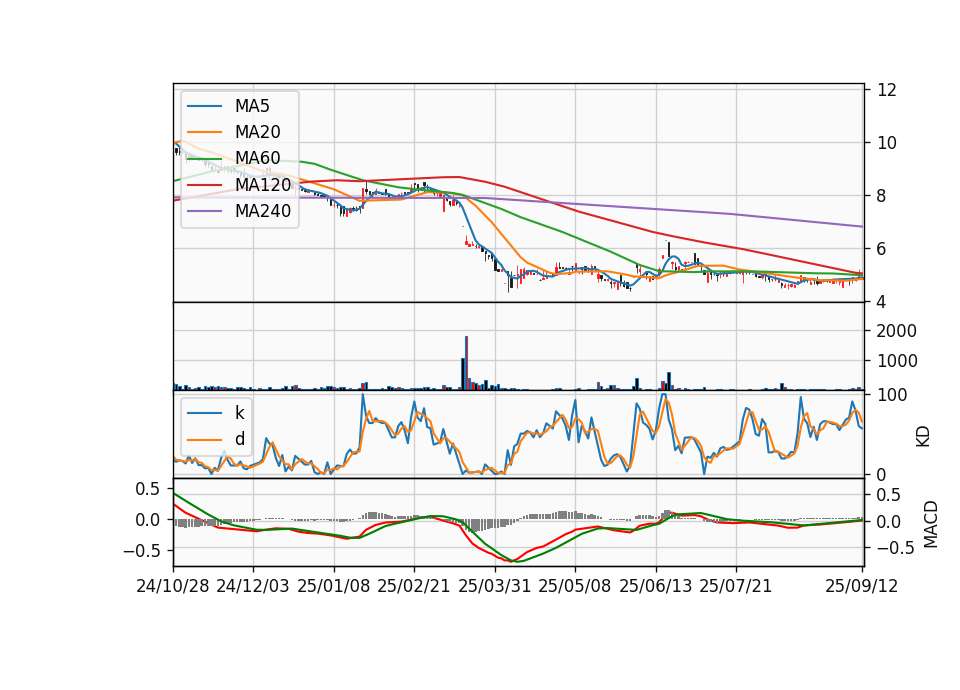Click the volume axis value 2000

pyautogui.click(x=896, y=331)
